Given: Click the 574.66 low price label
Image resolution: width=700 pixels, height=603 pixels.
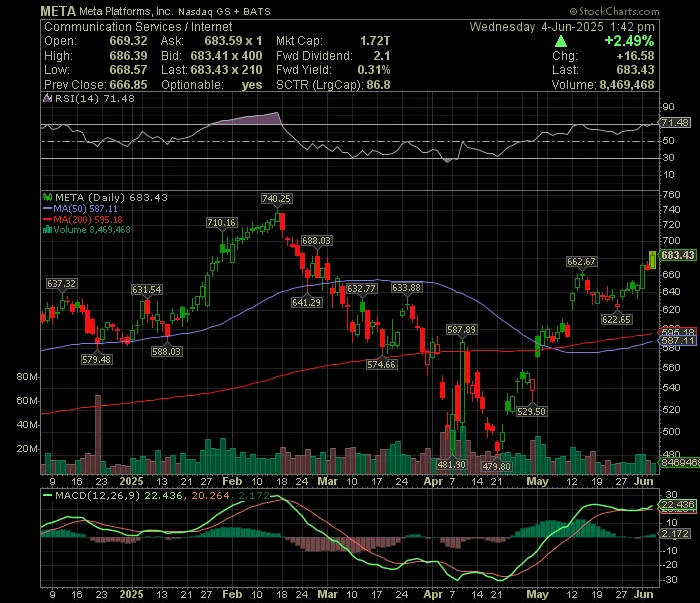Looking at the screenshot, I should coord(382,364).
